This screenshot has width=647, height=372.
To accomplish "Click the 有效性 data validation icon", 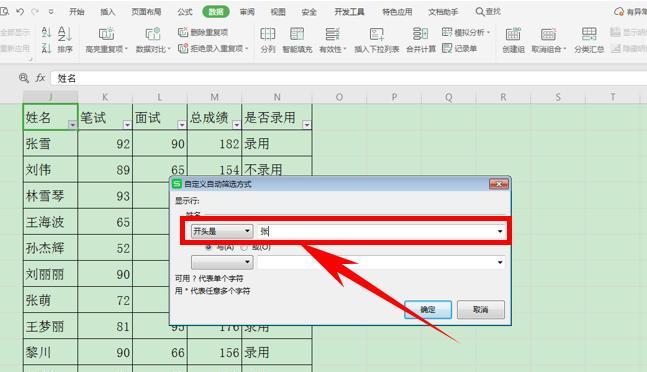I will (332, 34).
